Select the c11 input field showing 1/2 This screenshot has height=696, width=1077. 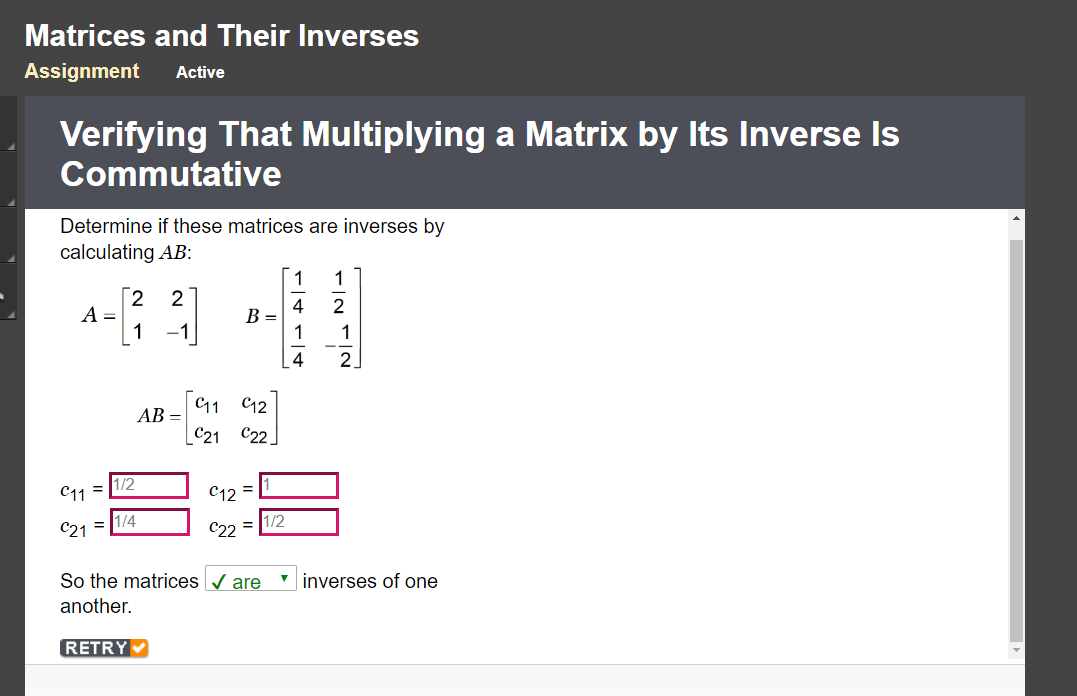coord(148,485)
